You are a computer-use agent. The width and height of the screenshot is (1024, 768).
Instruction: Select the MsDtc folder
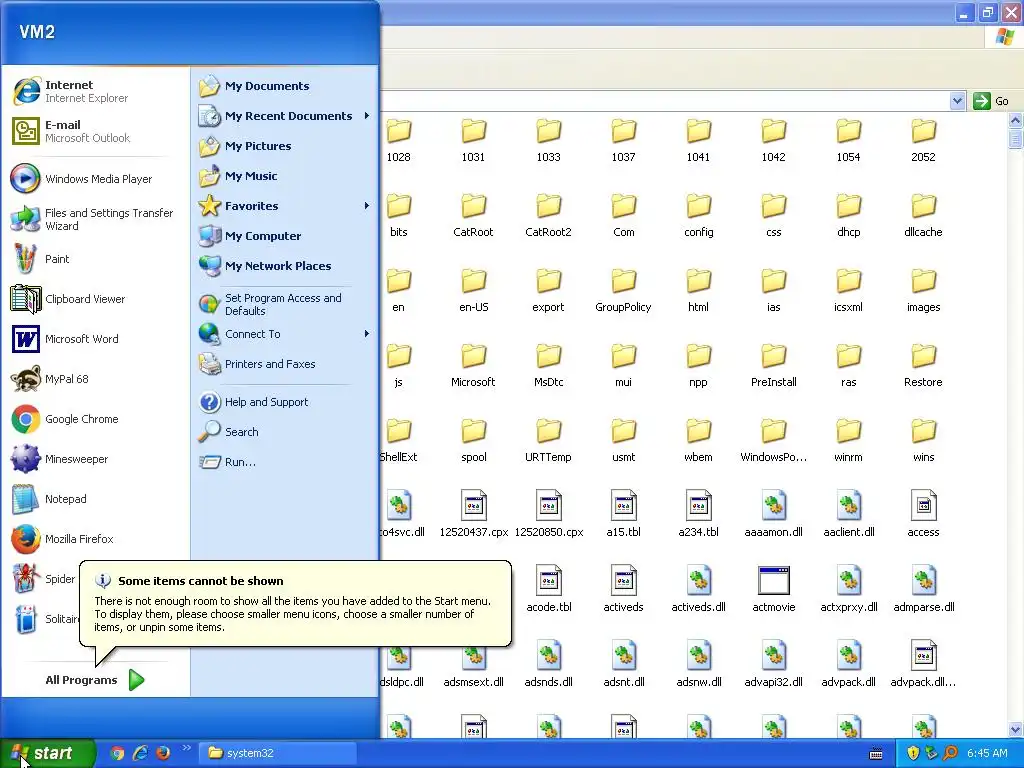pos(548,364)
